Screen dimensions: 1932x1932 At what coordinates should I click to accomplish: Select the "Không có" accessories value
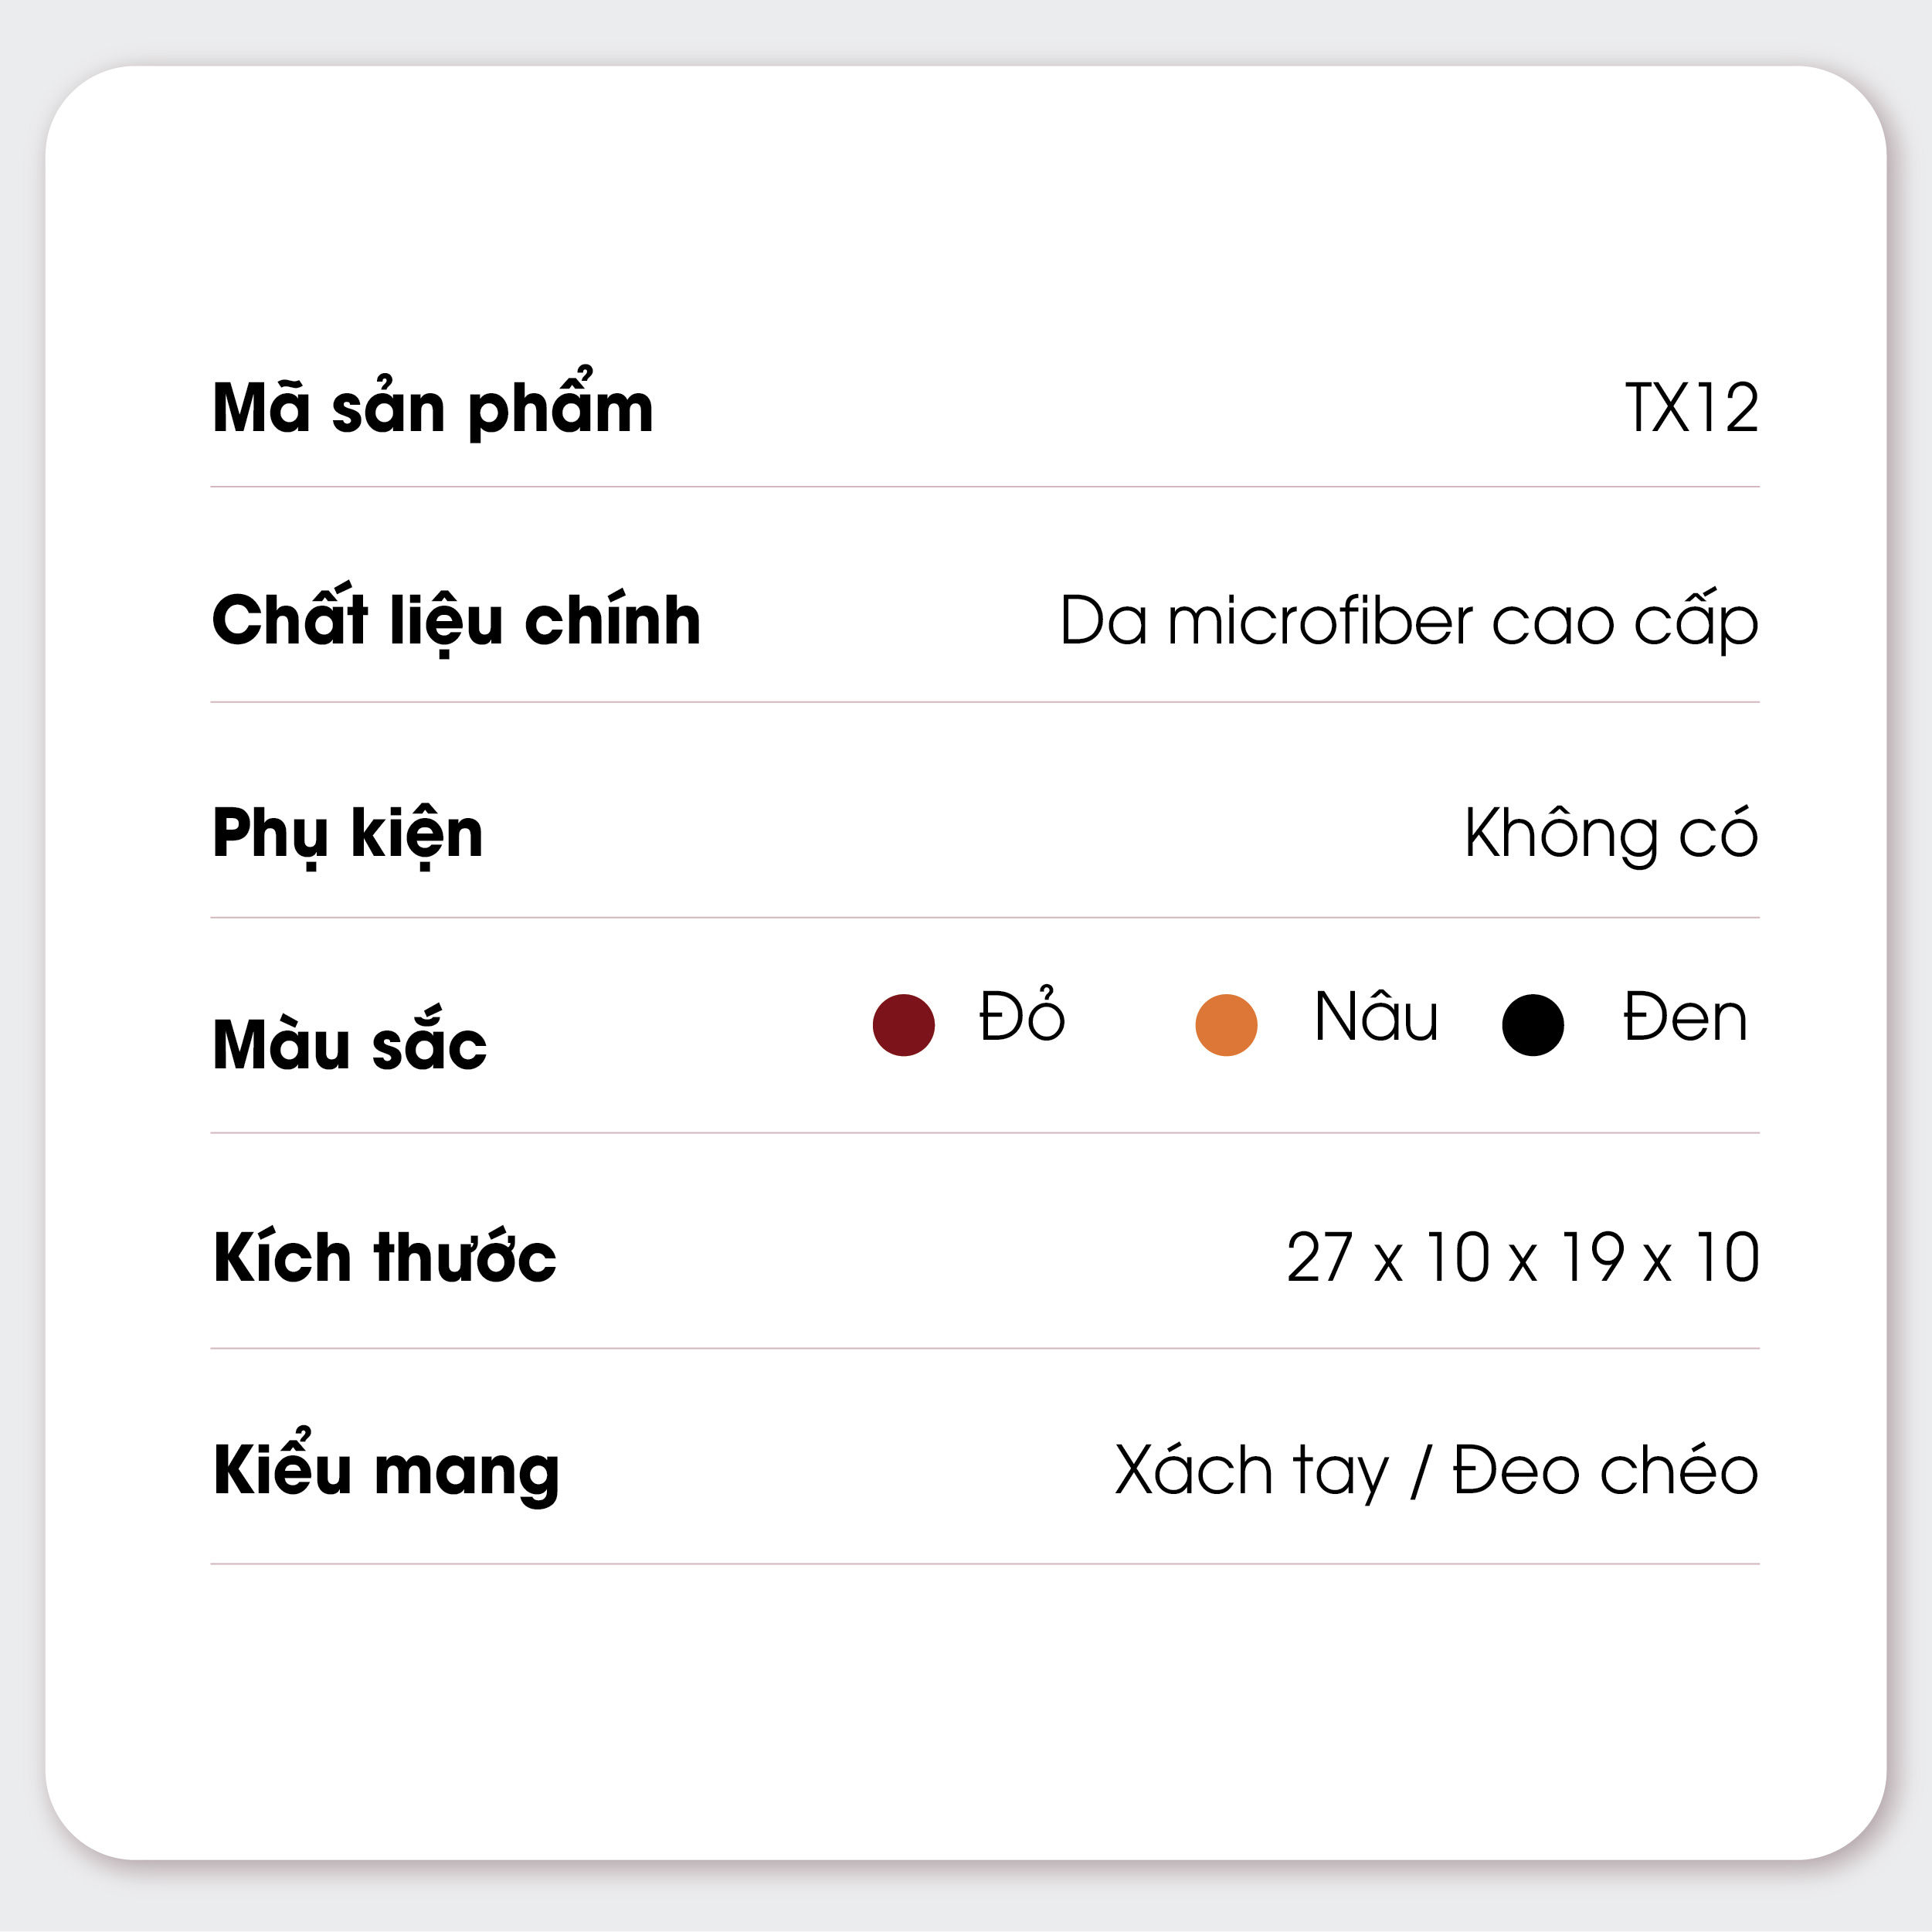[1611, 834]
